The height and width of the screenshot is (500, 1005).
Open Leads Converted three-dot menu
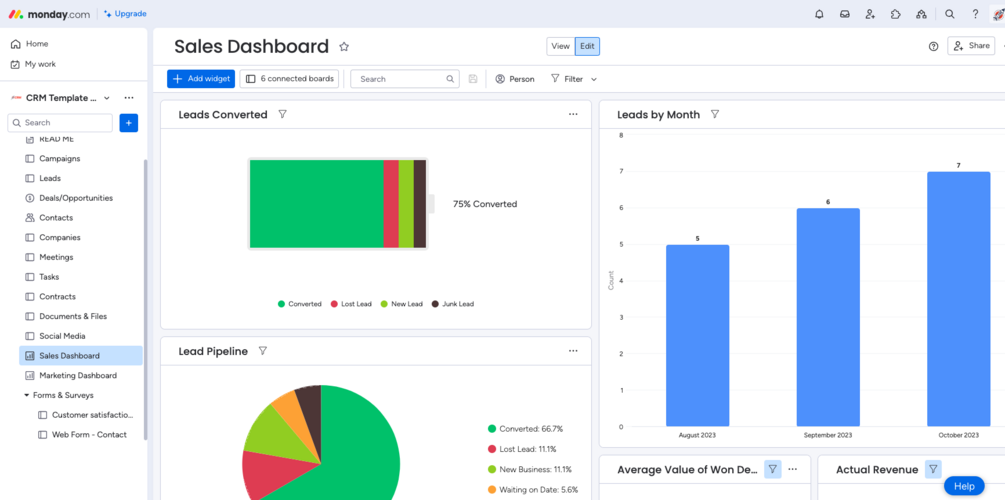point(573,114)
